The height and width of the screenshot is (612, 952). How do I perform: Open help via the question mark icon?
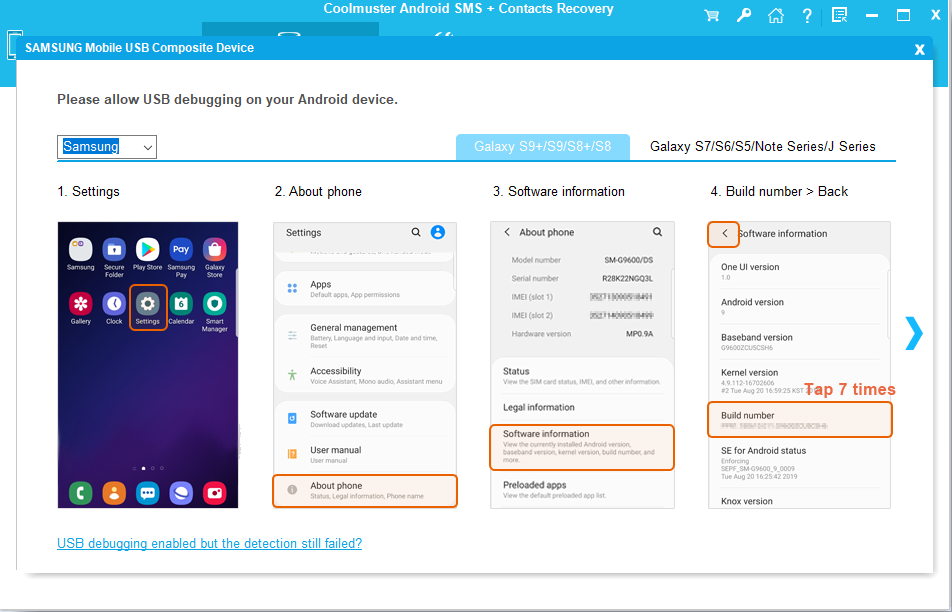807,16
